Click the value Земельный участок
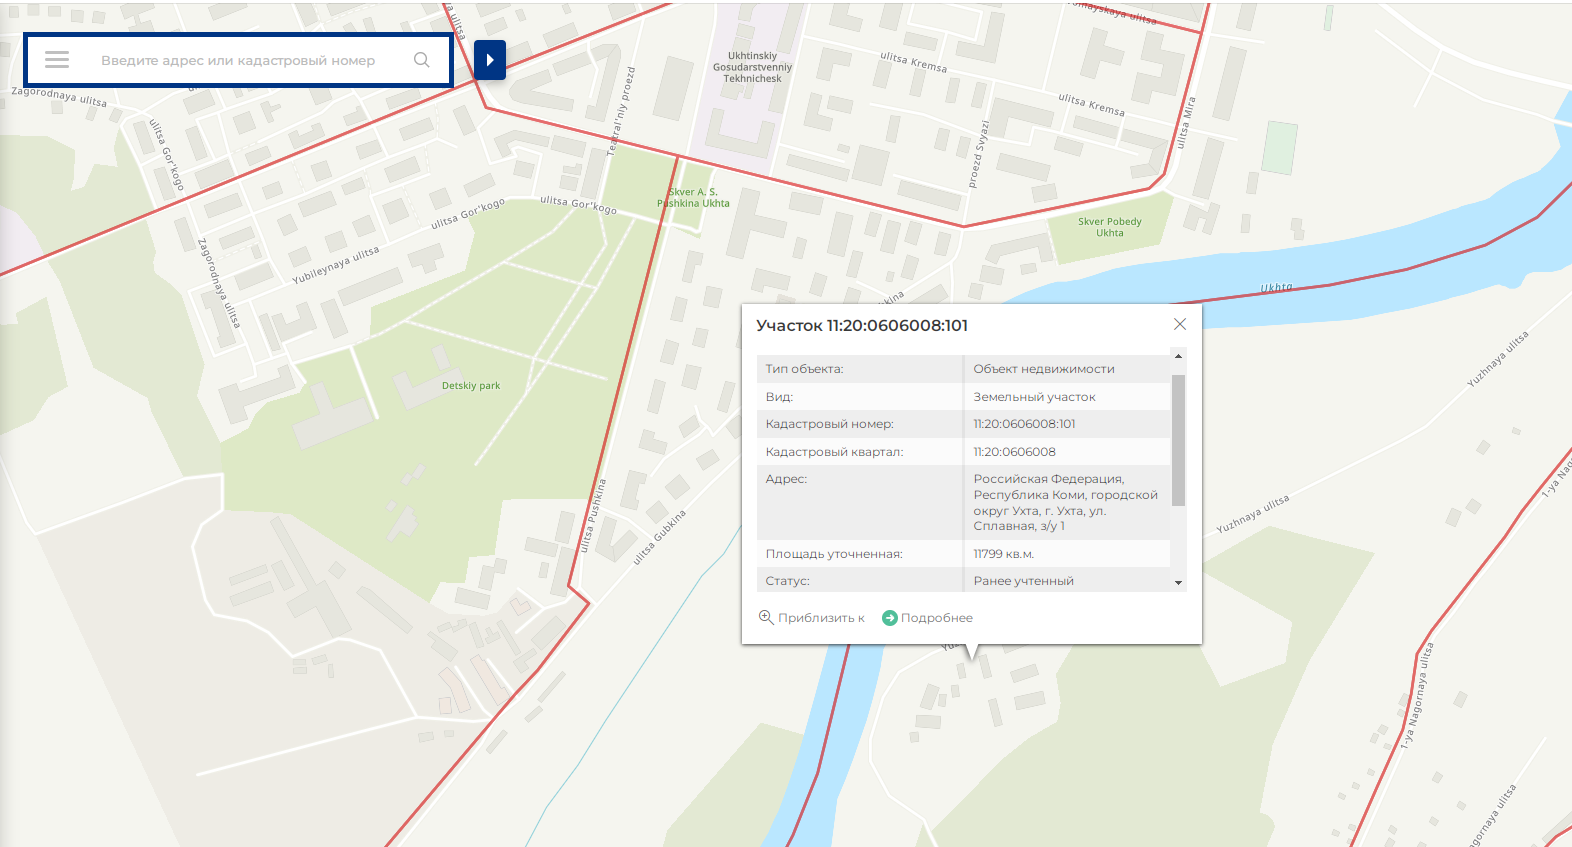The width and height of the screenshot is (1572, 847). [1034, 397]
